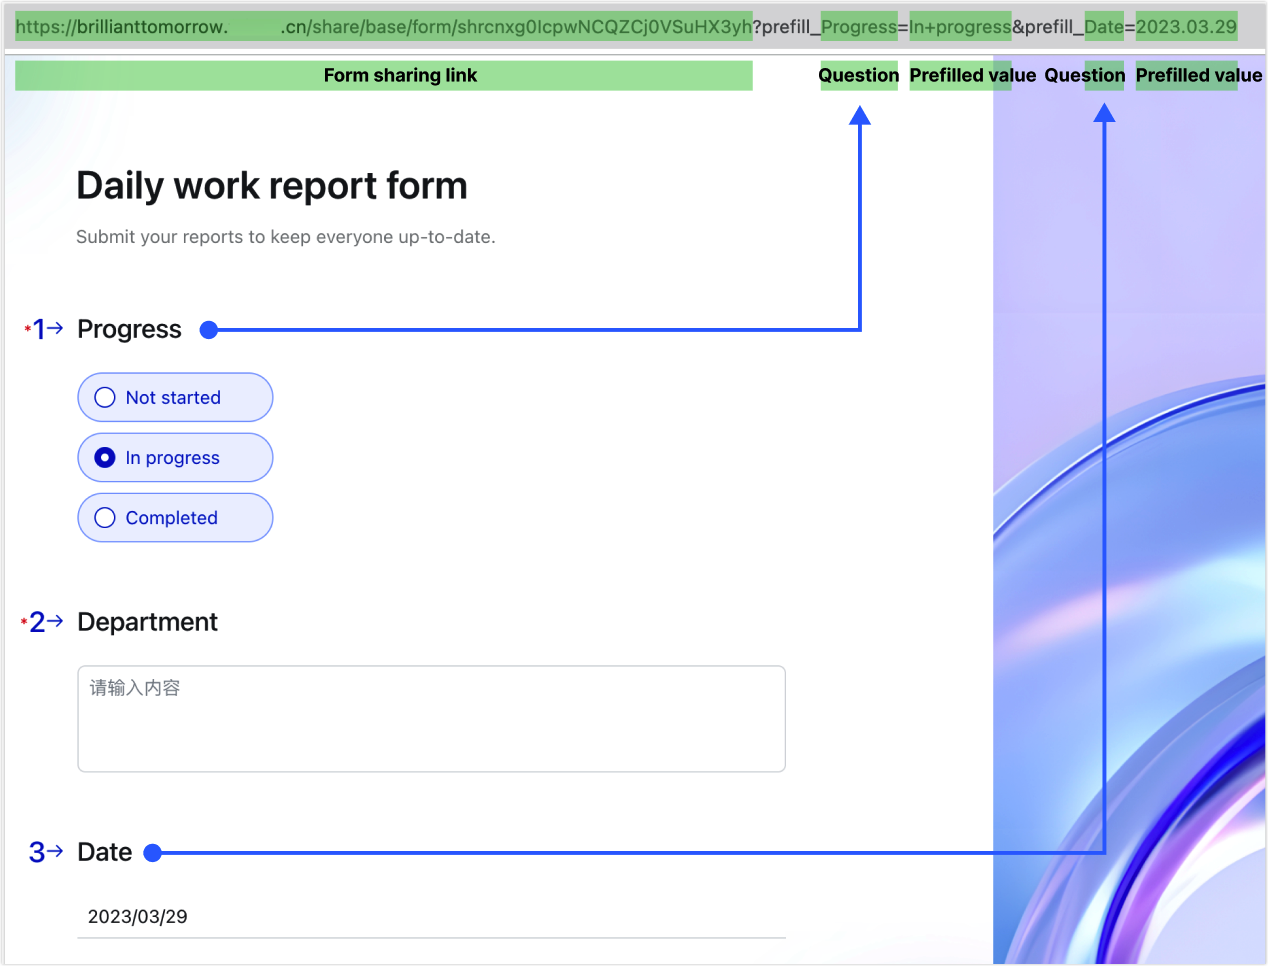1268x966 pixels.
Task: Click the "Daily work report form" title
Action: [x=271, y=185]
